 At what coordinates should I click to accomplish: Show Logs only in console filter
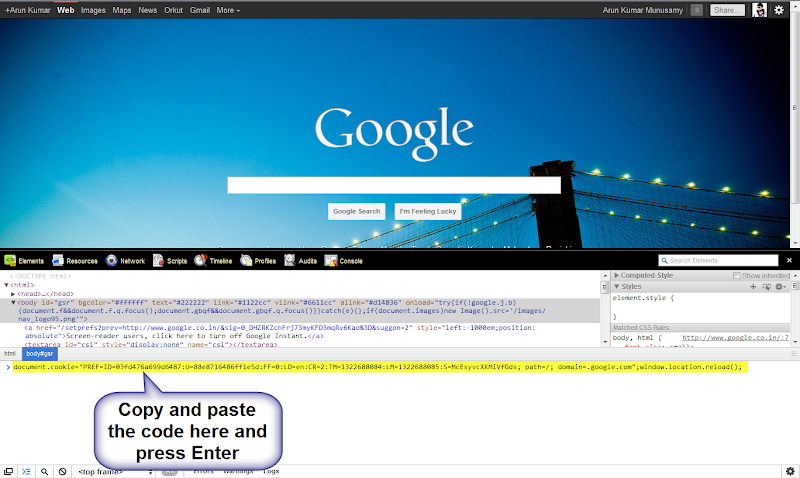pyautogui.click(x=271, y=471)
